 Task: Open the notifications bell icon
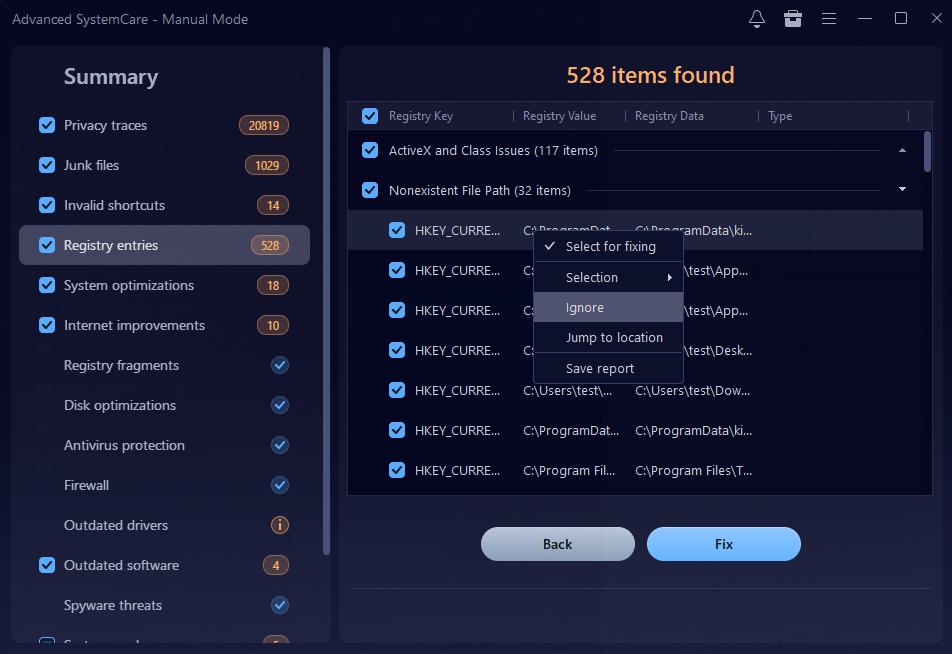coord(757,19)
